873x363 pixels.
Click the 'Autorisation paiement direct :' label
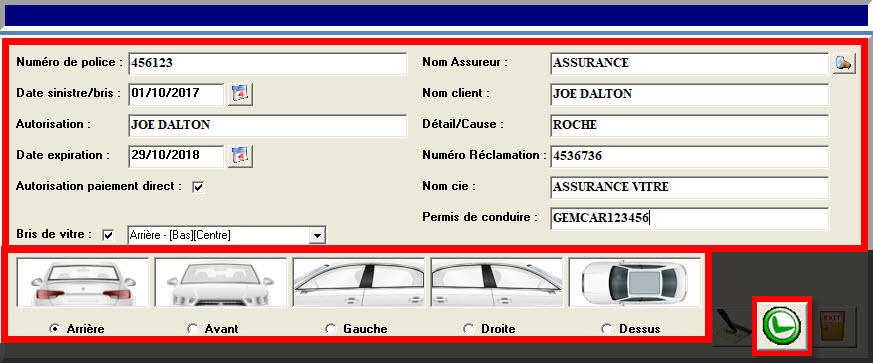[x=99, y=187]
